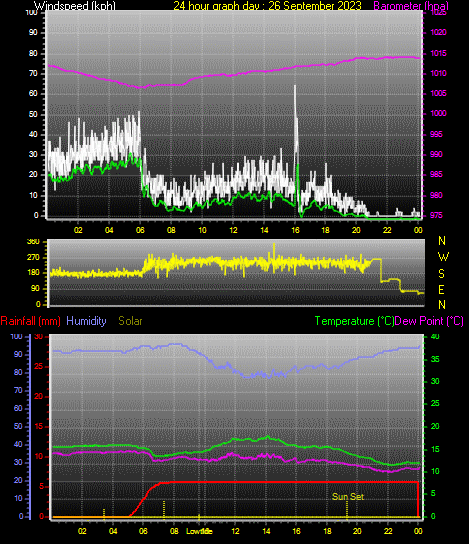Click '50' on the windspeed axis
The image size is (469, 544).
[33, 114]
